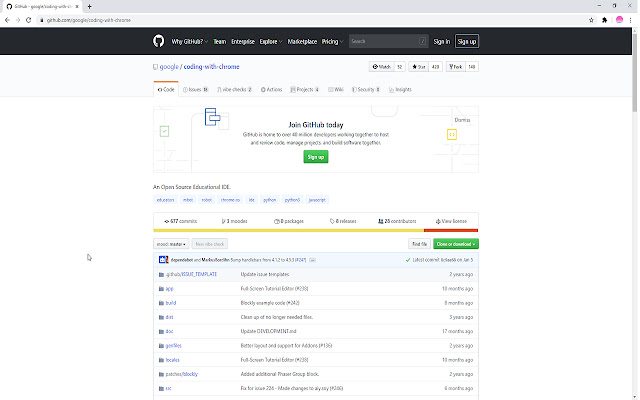Open the Chrome profile avatar
The image size is (640, 400).
click(619, 19)
